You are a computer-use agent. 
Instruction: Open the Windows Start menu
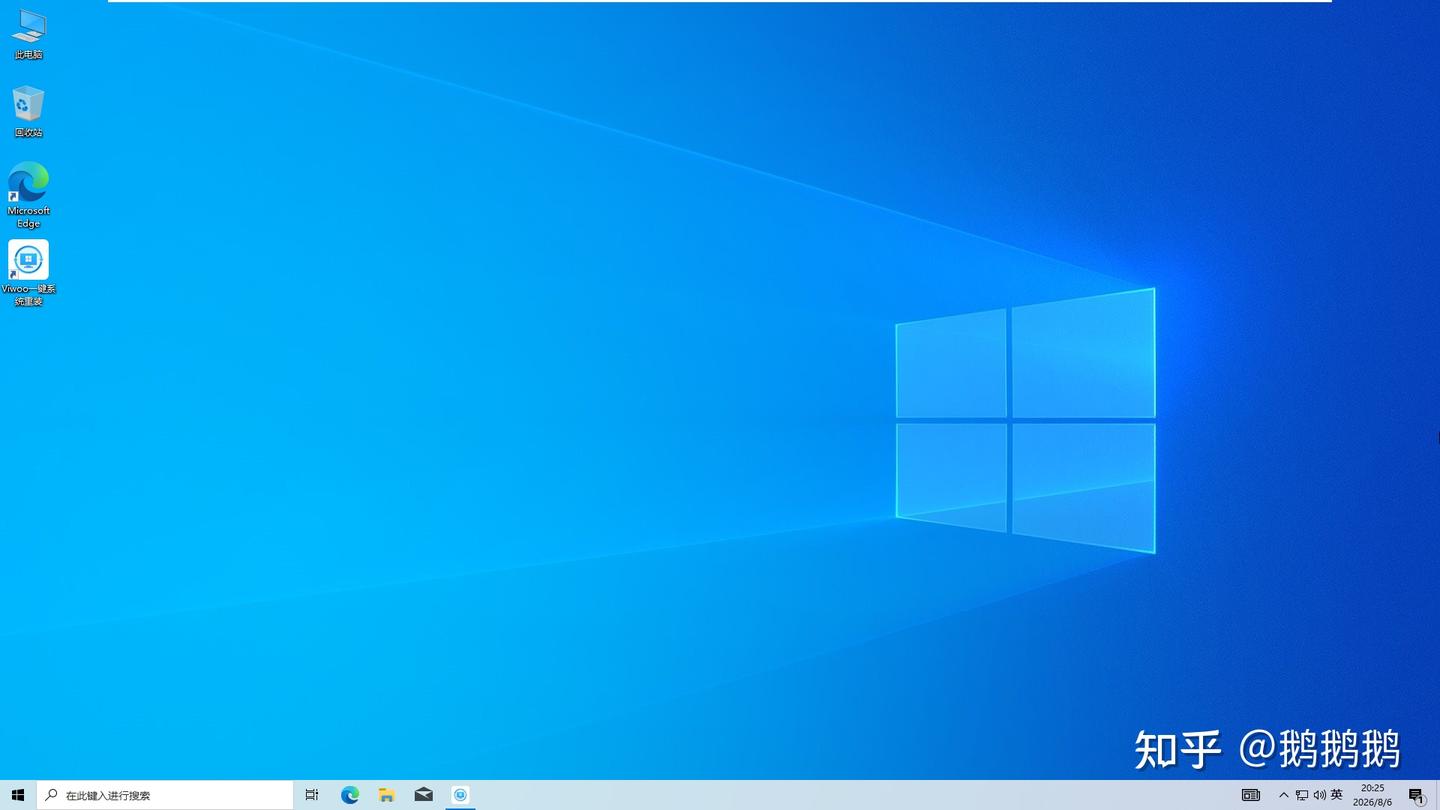pos(18,795)
